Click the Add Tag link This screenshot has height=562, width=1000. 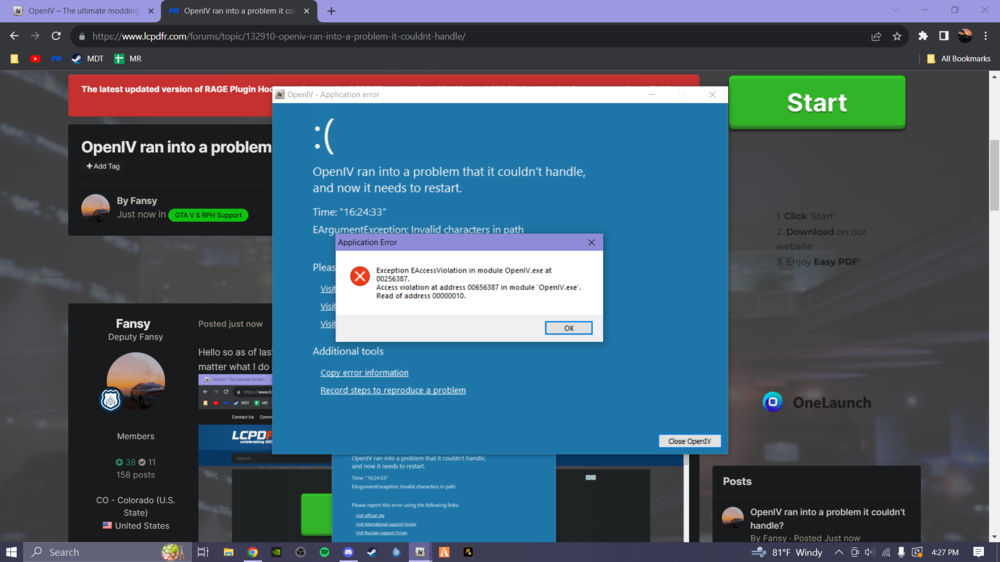103,166
